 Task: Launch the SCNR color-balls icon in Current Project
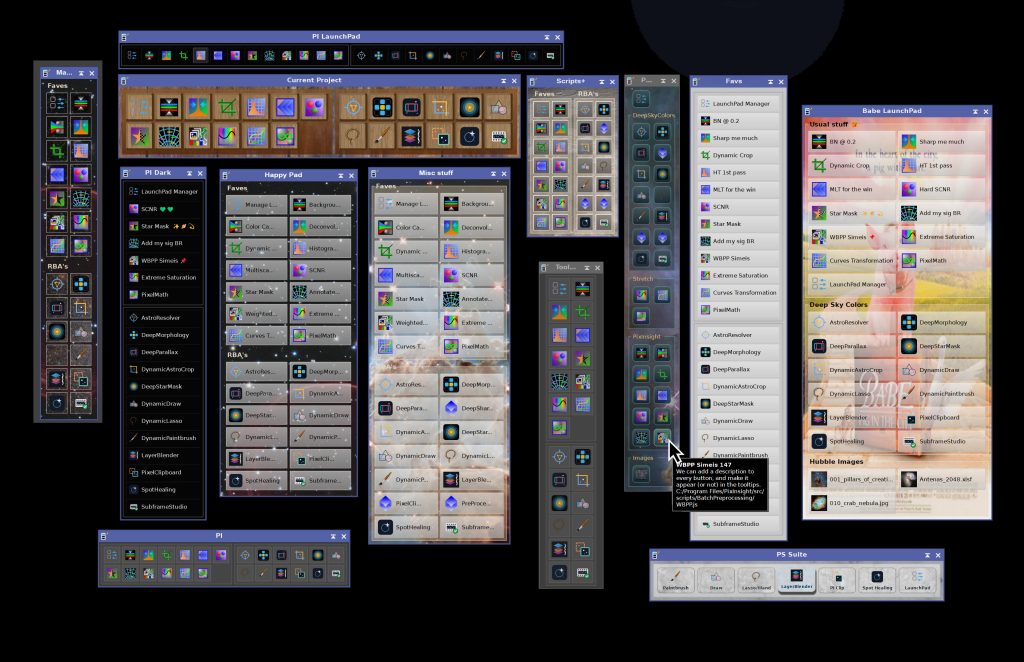pos(314,107)
